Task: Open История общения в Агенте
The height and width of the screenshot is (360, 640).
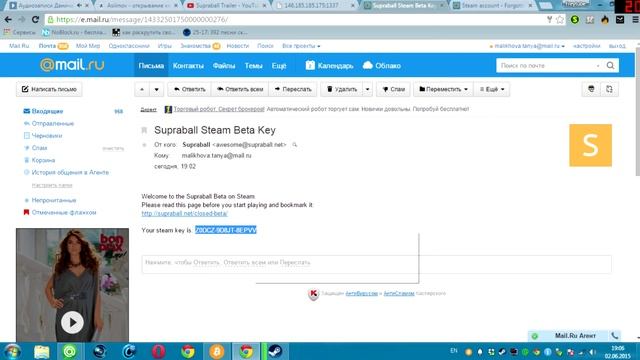Action: point(70,172)
